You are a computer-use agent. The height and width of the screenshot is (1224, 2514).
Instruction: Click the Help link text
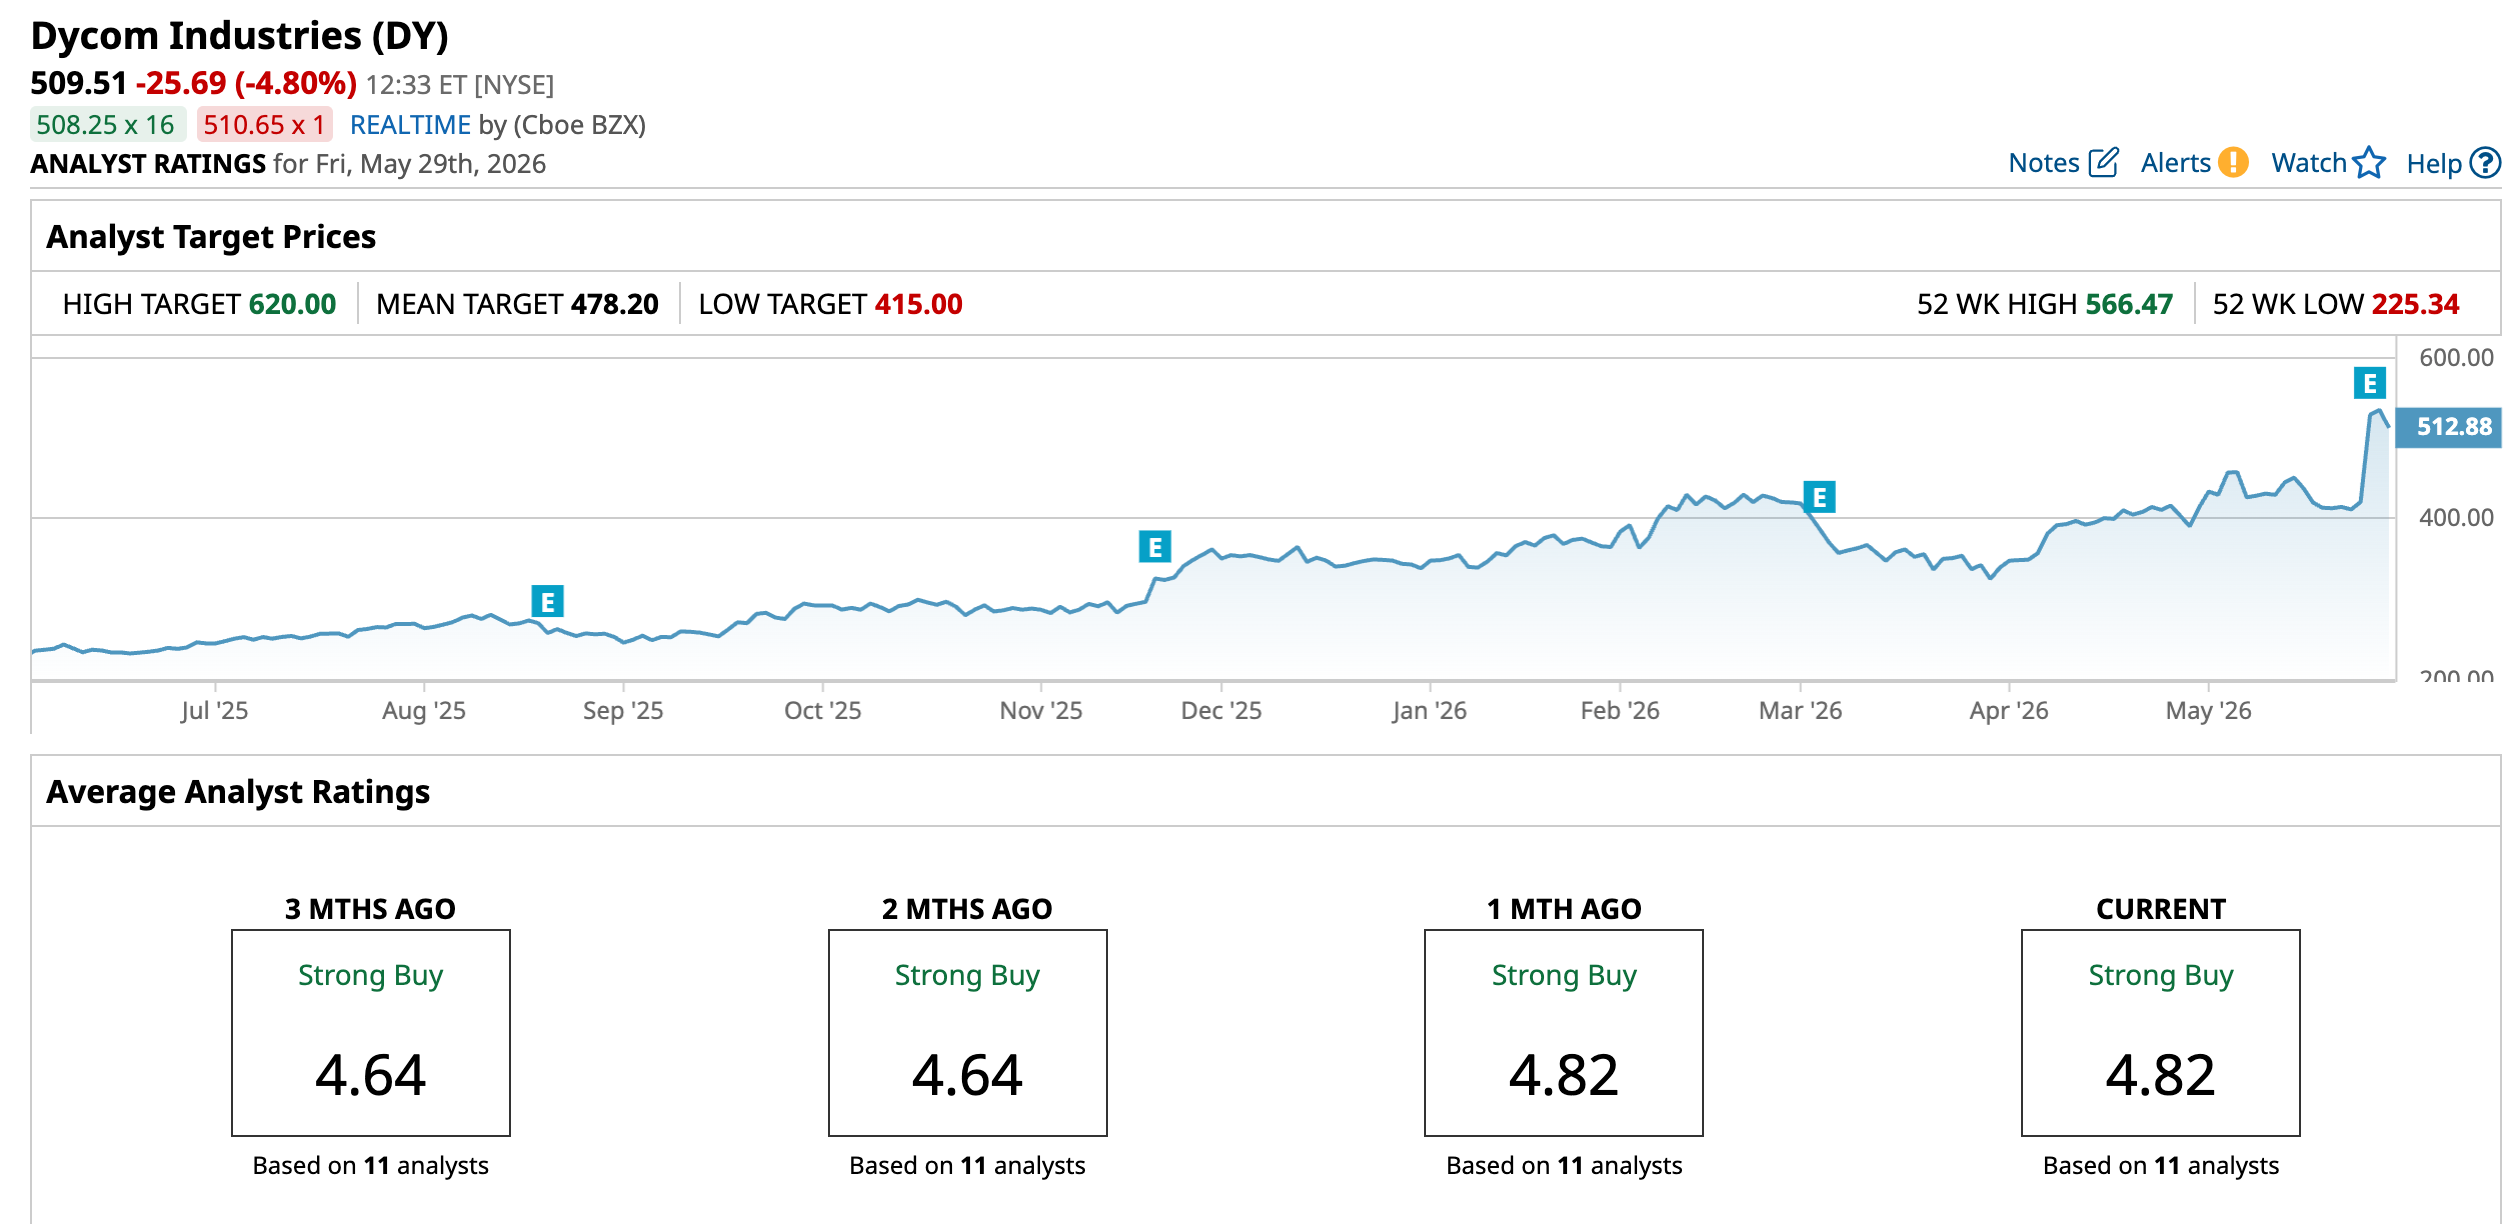(x=2433, y=164)
